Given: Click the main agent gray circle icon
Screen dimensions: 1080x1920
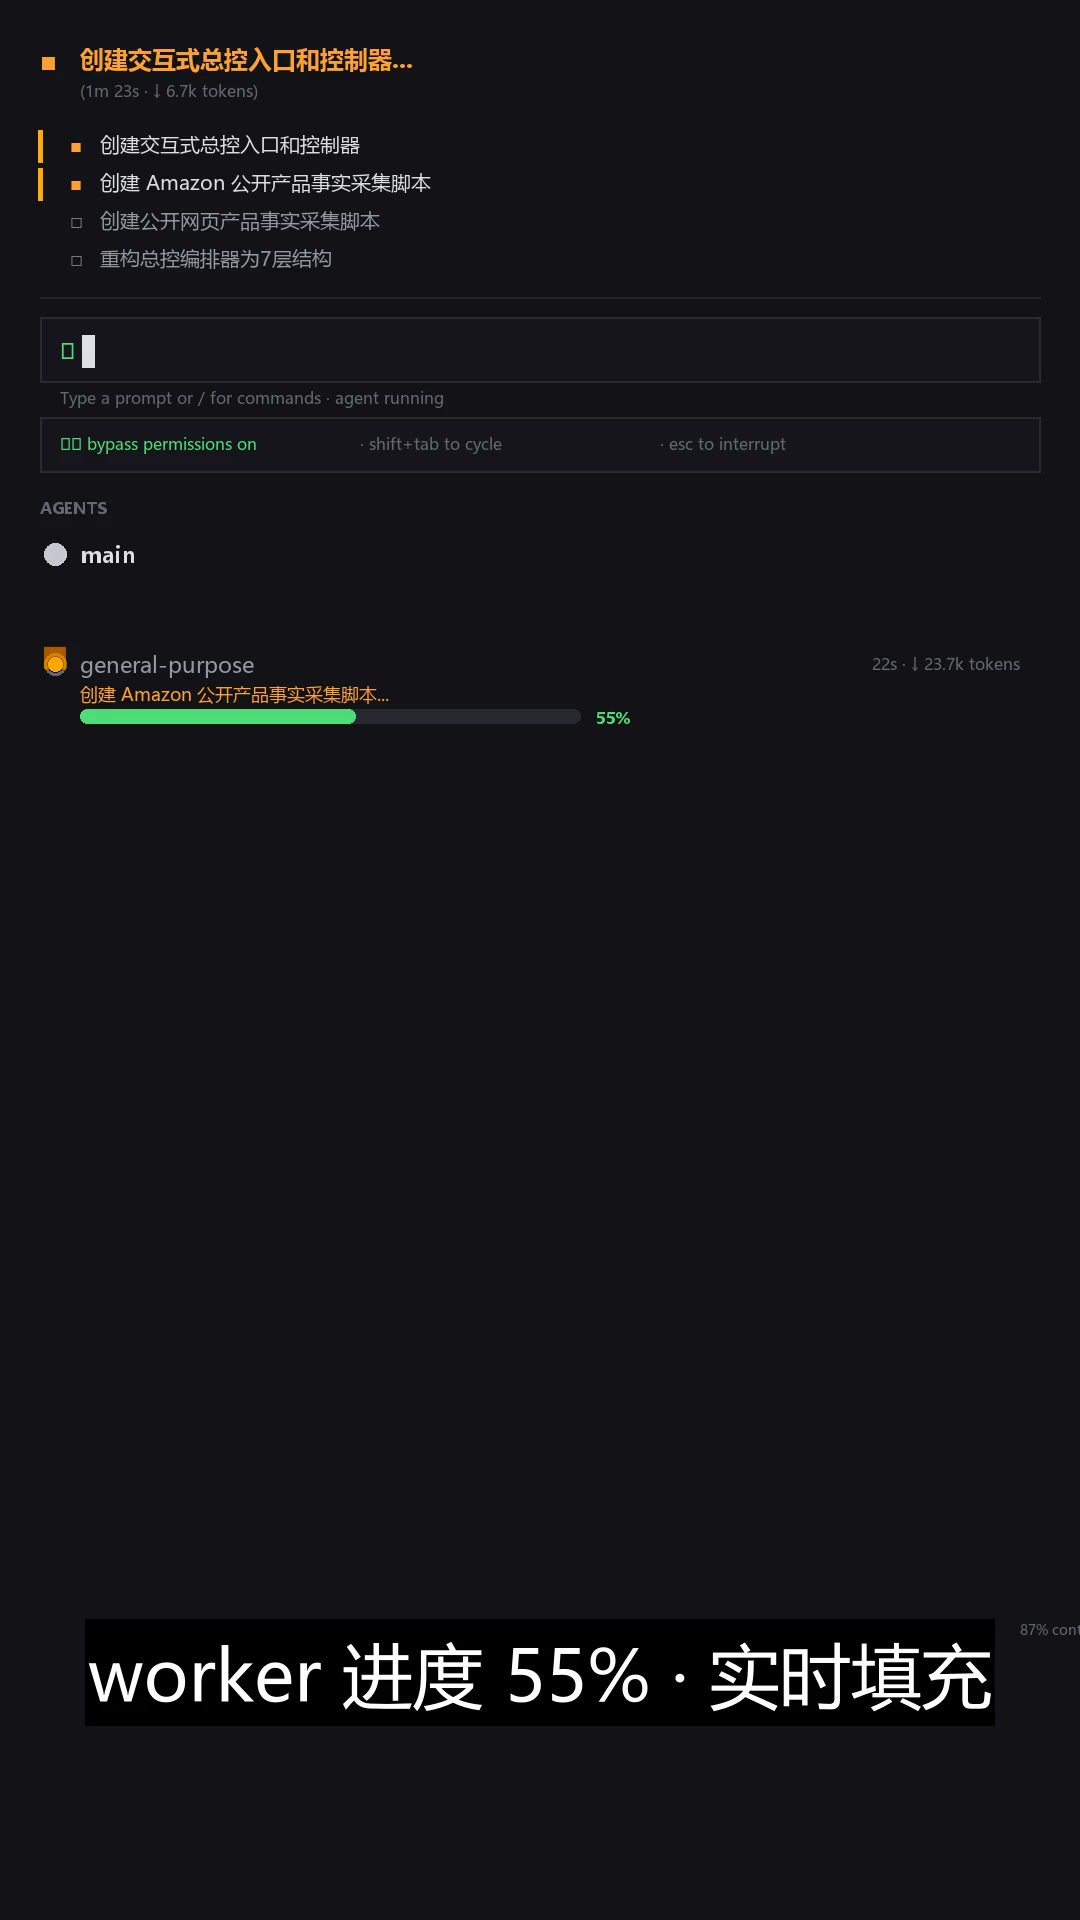Looking at the screenshot, I should point(56,555).
